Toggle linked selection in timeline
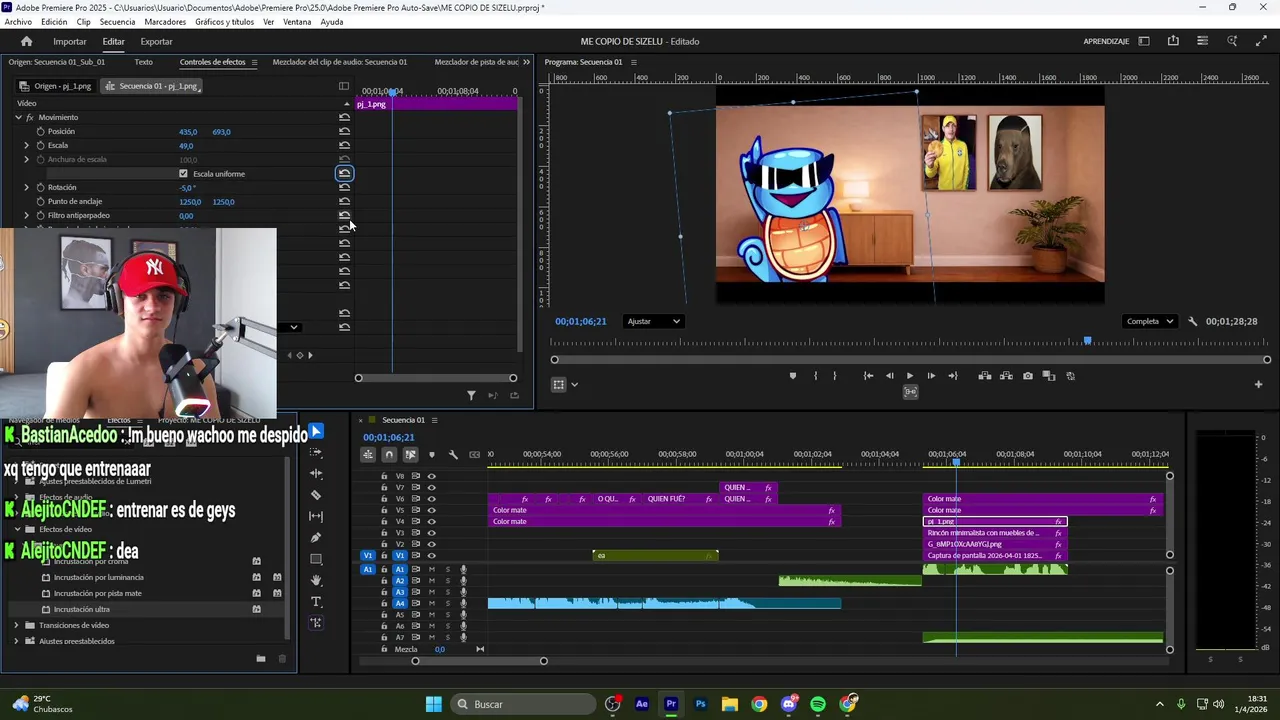 point(410,455)
